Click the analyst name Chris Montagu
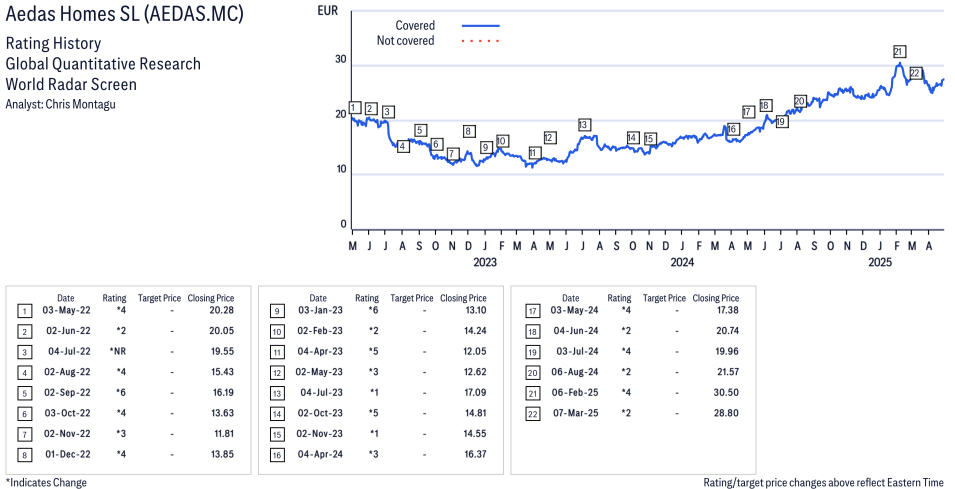Screen dimensions: 955x489 click(80, 104)
